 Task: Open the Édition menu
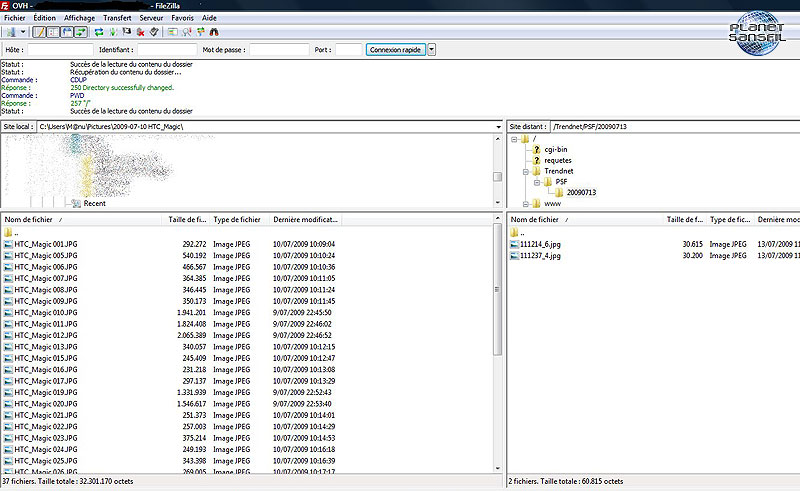(x=44, y=18)
